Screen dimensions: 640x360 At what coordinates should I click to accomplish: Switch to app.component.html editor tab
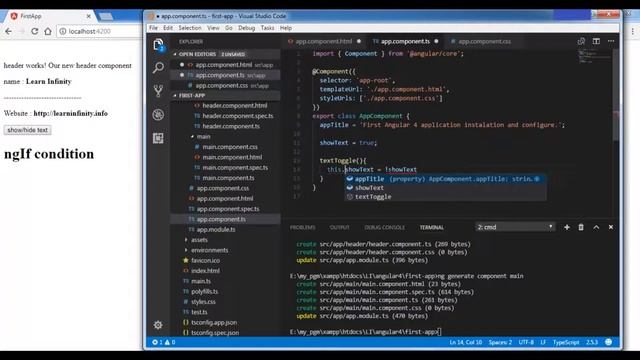(324, 41)
